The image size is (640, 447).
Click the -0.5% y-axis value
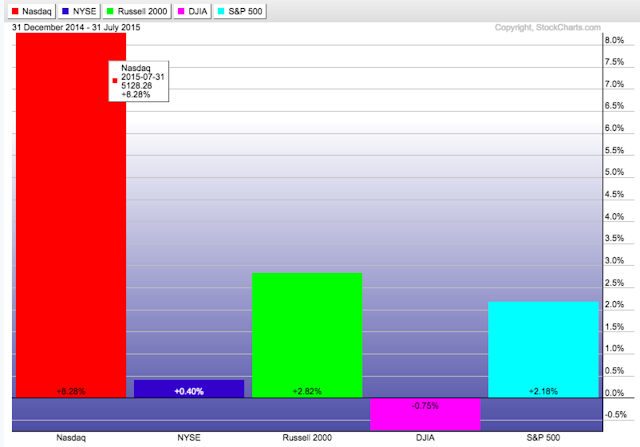click(x=616, y=415)
